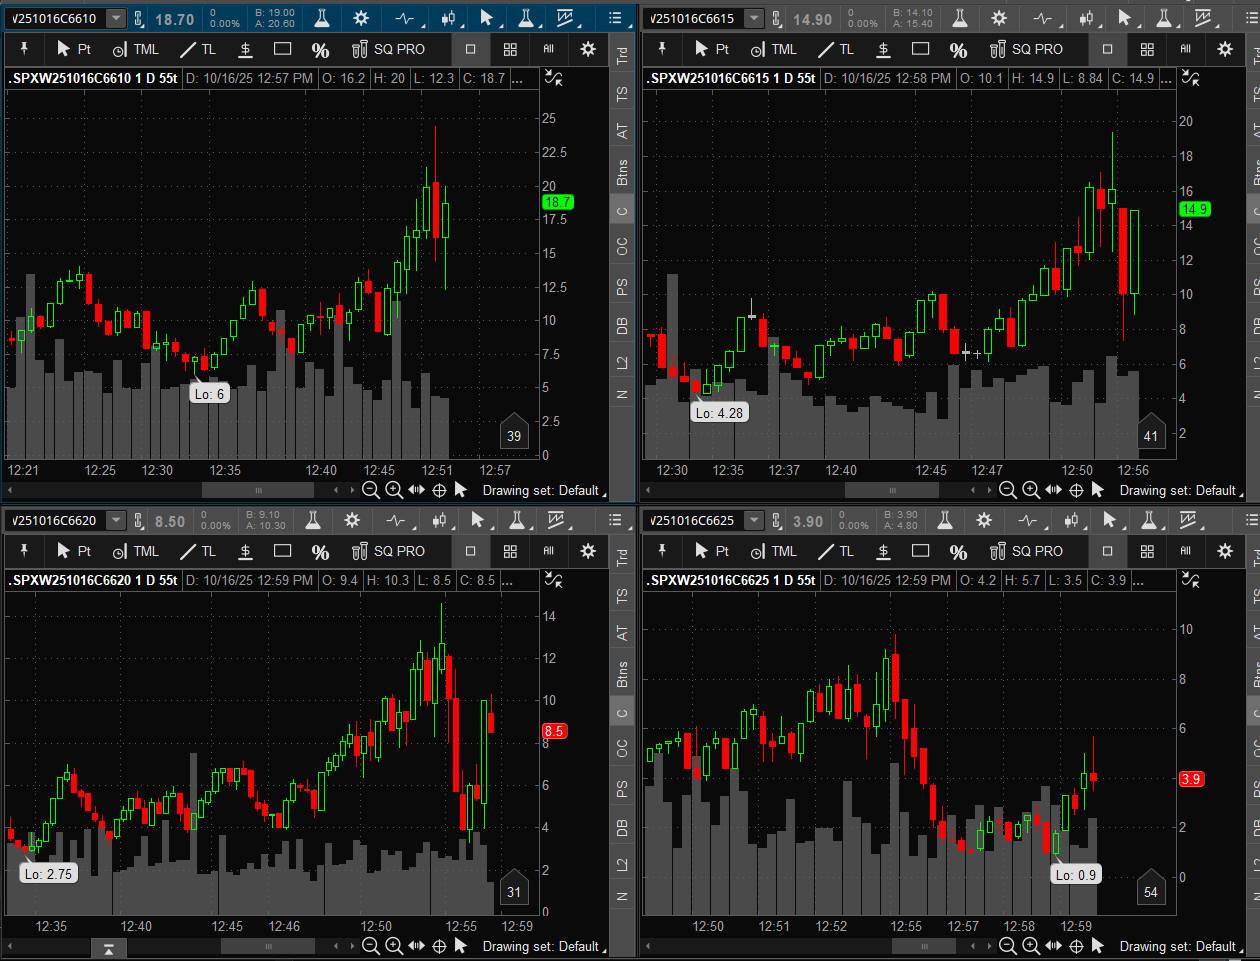Image resolution: width=1260 pixels, height=961 pixels.
Task: Open the flask studies icon for C6610
Action: (321, 18)
